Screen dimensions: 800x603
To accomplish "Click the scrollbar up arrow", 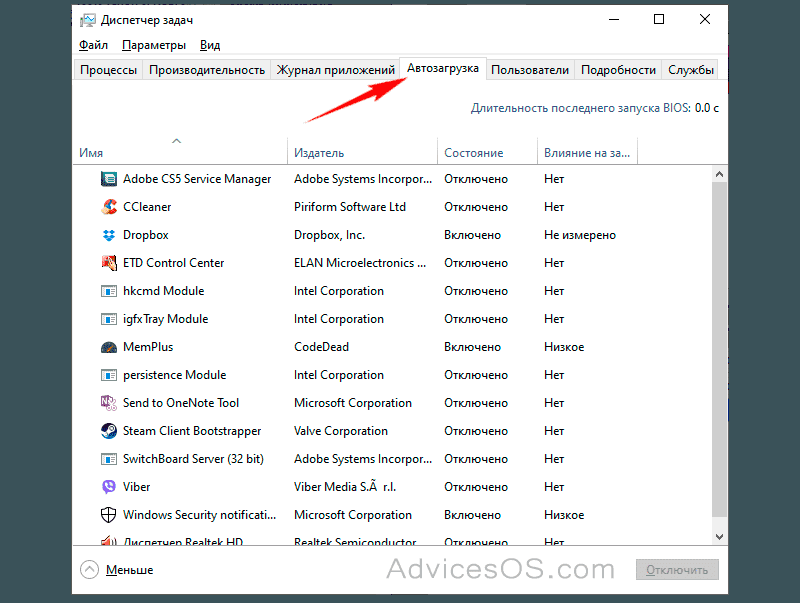I will (719, 174).
